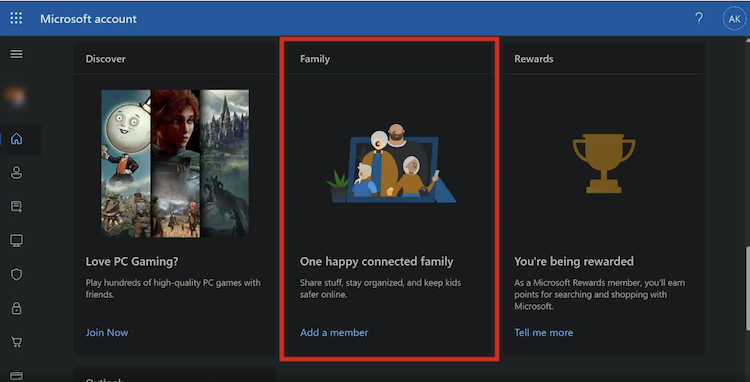Click the blurred profile picture in sidebar

point(15,97)
